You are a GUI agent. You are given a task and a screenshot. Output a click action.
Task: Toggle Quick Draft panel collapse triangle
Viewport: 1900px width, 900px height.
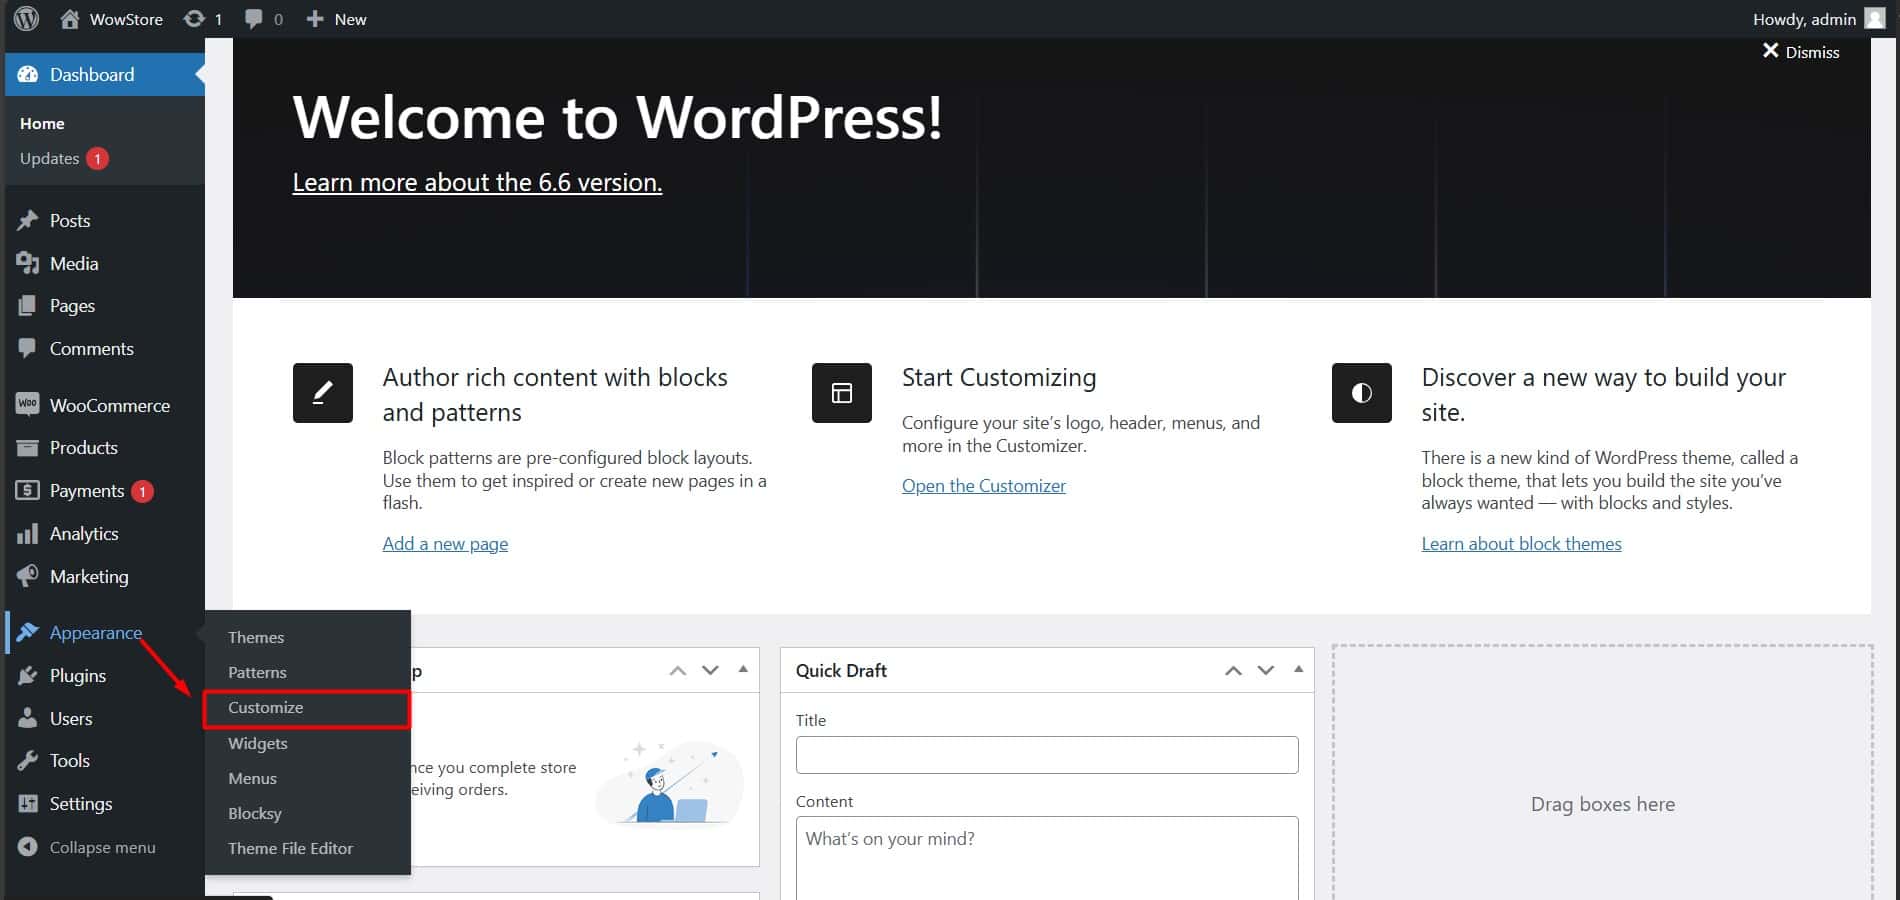(1298, 669)
